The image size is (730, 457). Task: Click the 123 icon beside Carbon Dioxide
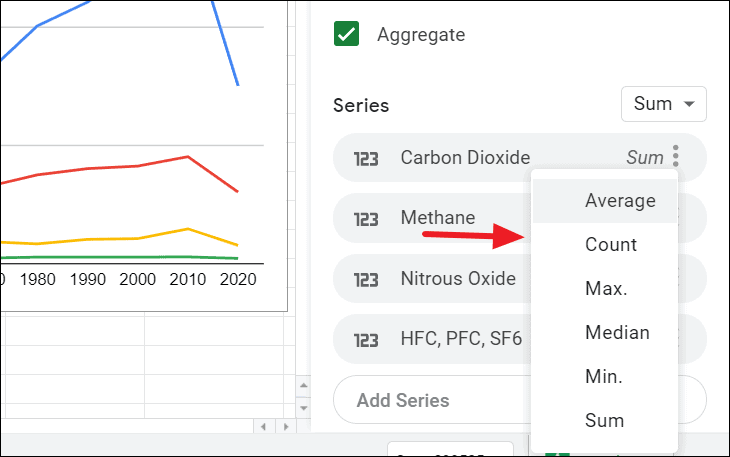pyautogui.click(x=366, y=158)
